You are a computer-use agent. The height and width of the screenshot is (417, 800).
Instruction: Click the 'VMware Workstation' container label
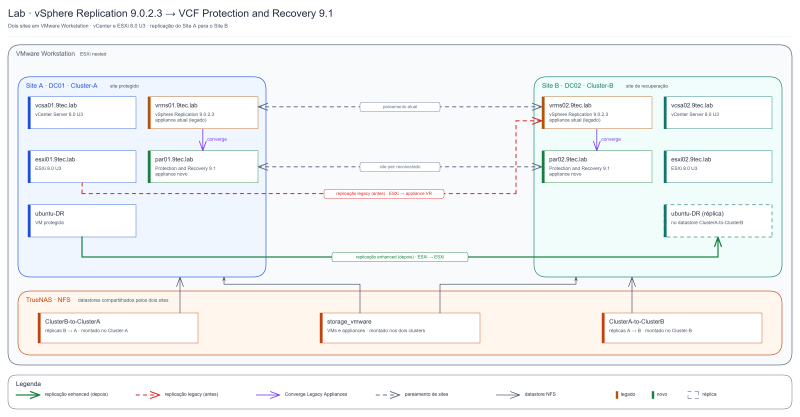(x=45, y=54)
